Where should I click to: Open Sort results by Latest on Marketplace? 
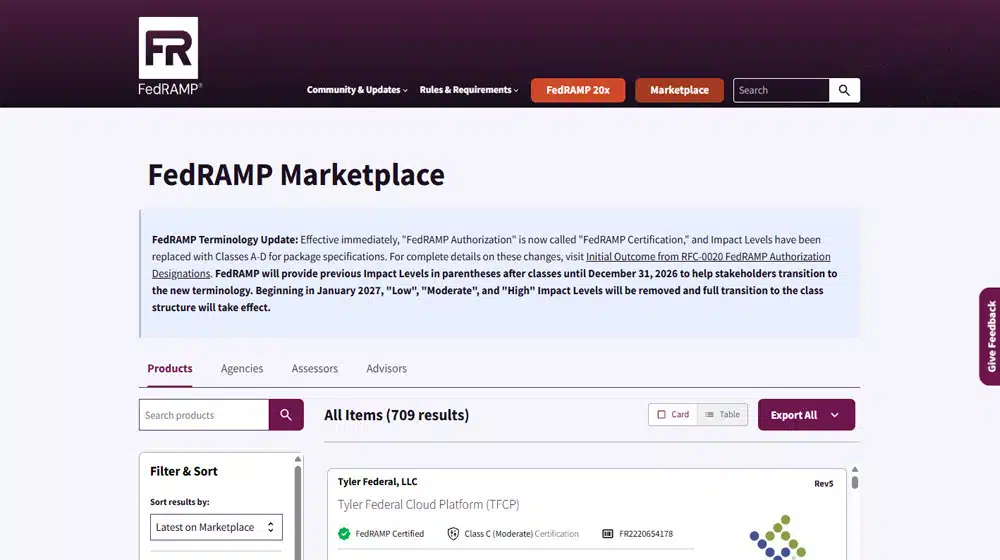tap(216, 527)
